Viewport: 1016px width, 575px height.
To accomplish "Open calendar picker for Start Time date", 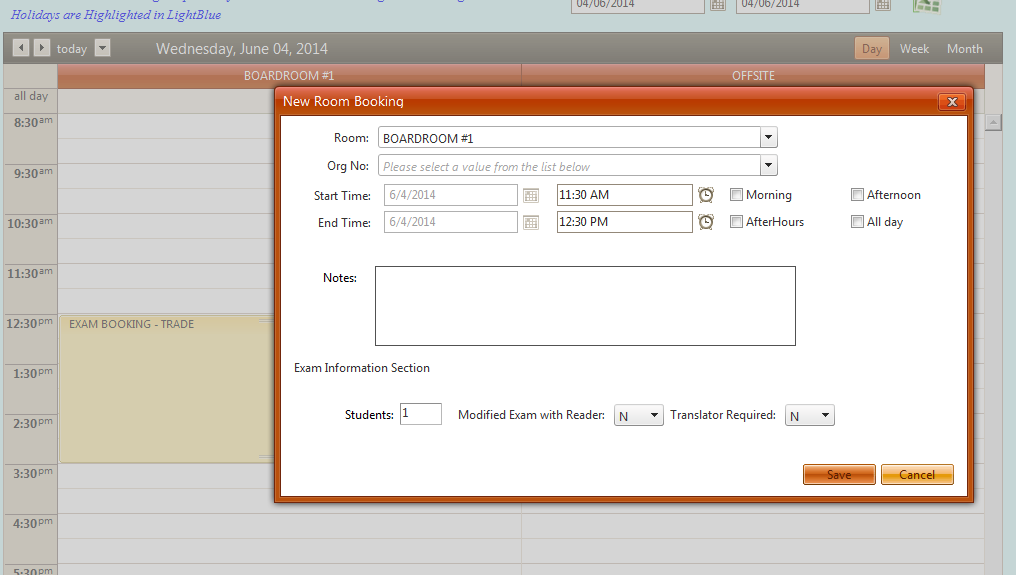I will tap(531, 195).
